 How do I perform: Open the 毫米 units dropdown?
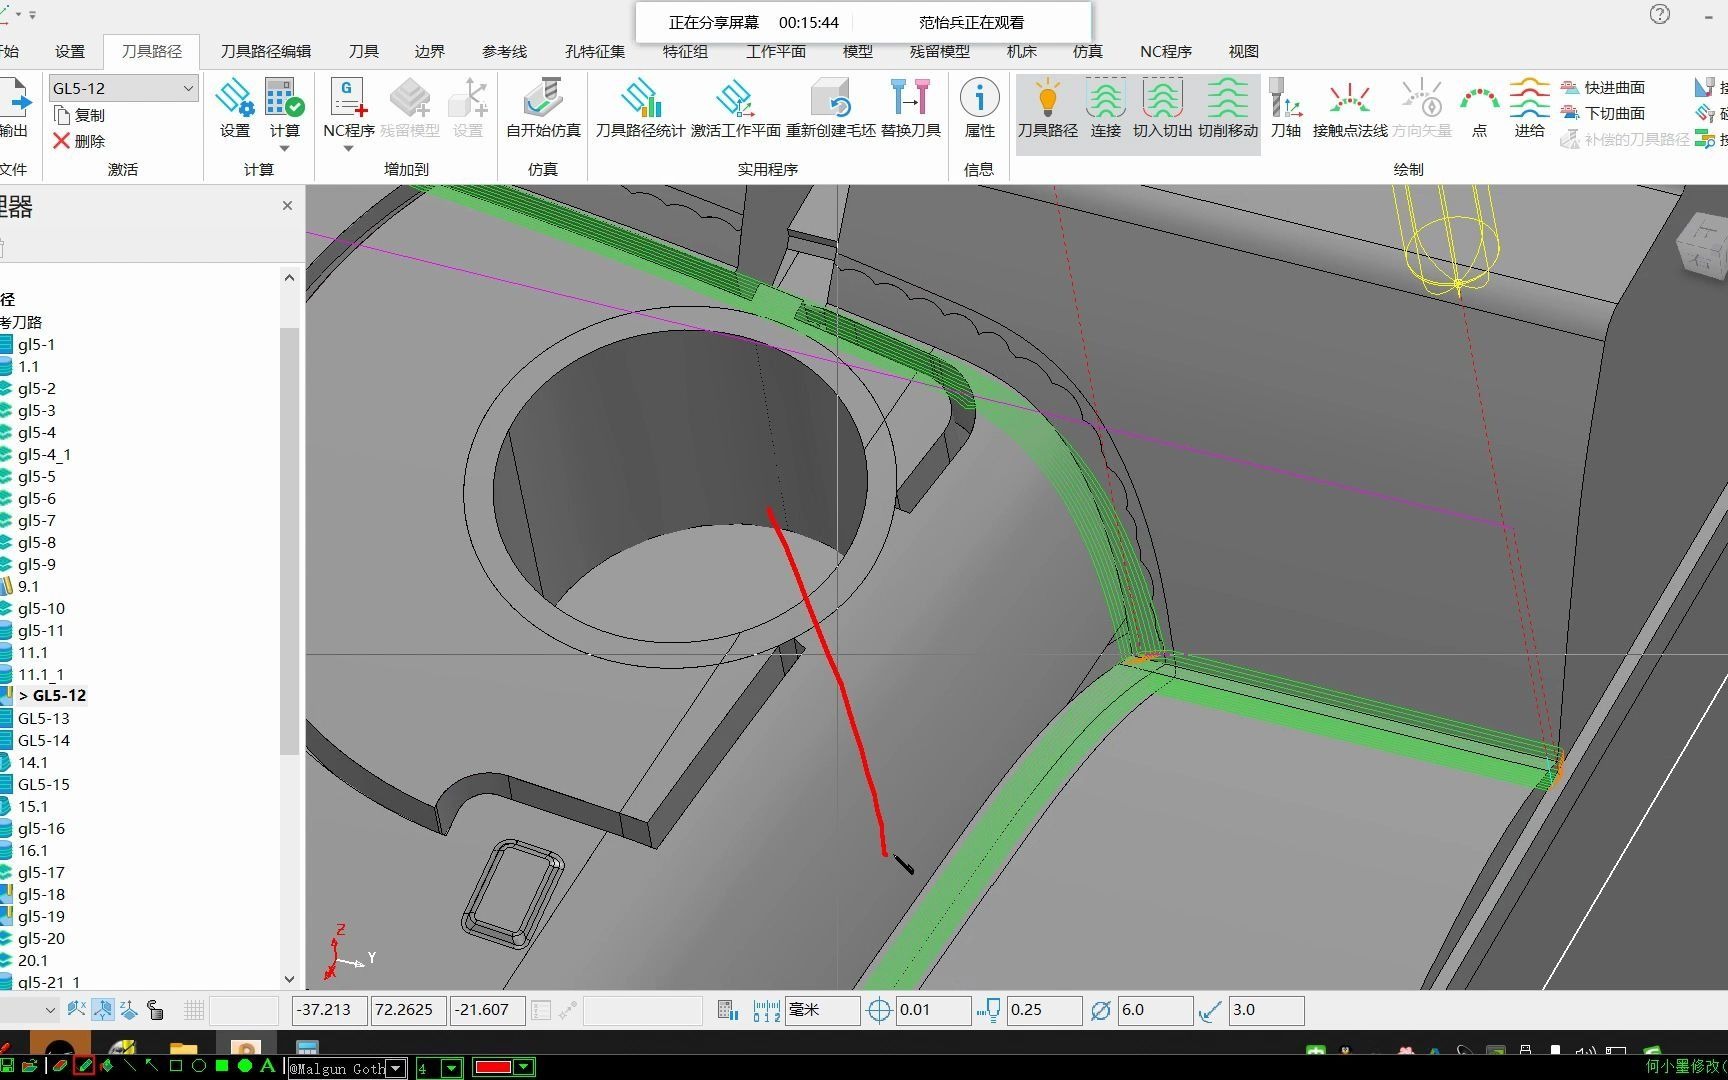(822, 1010)
